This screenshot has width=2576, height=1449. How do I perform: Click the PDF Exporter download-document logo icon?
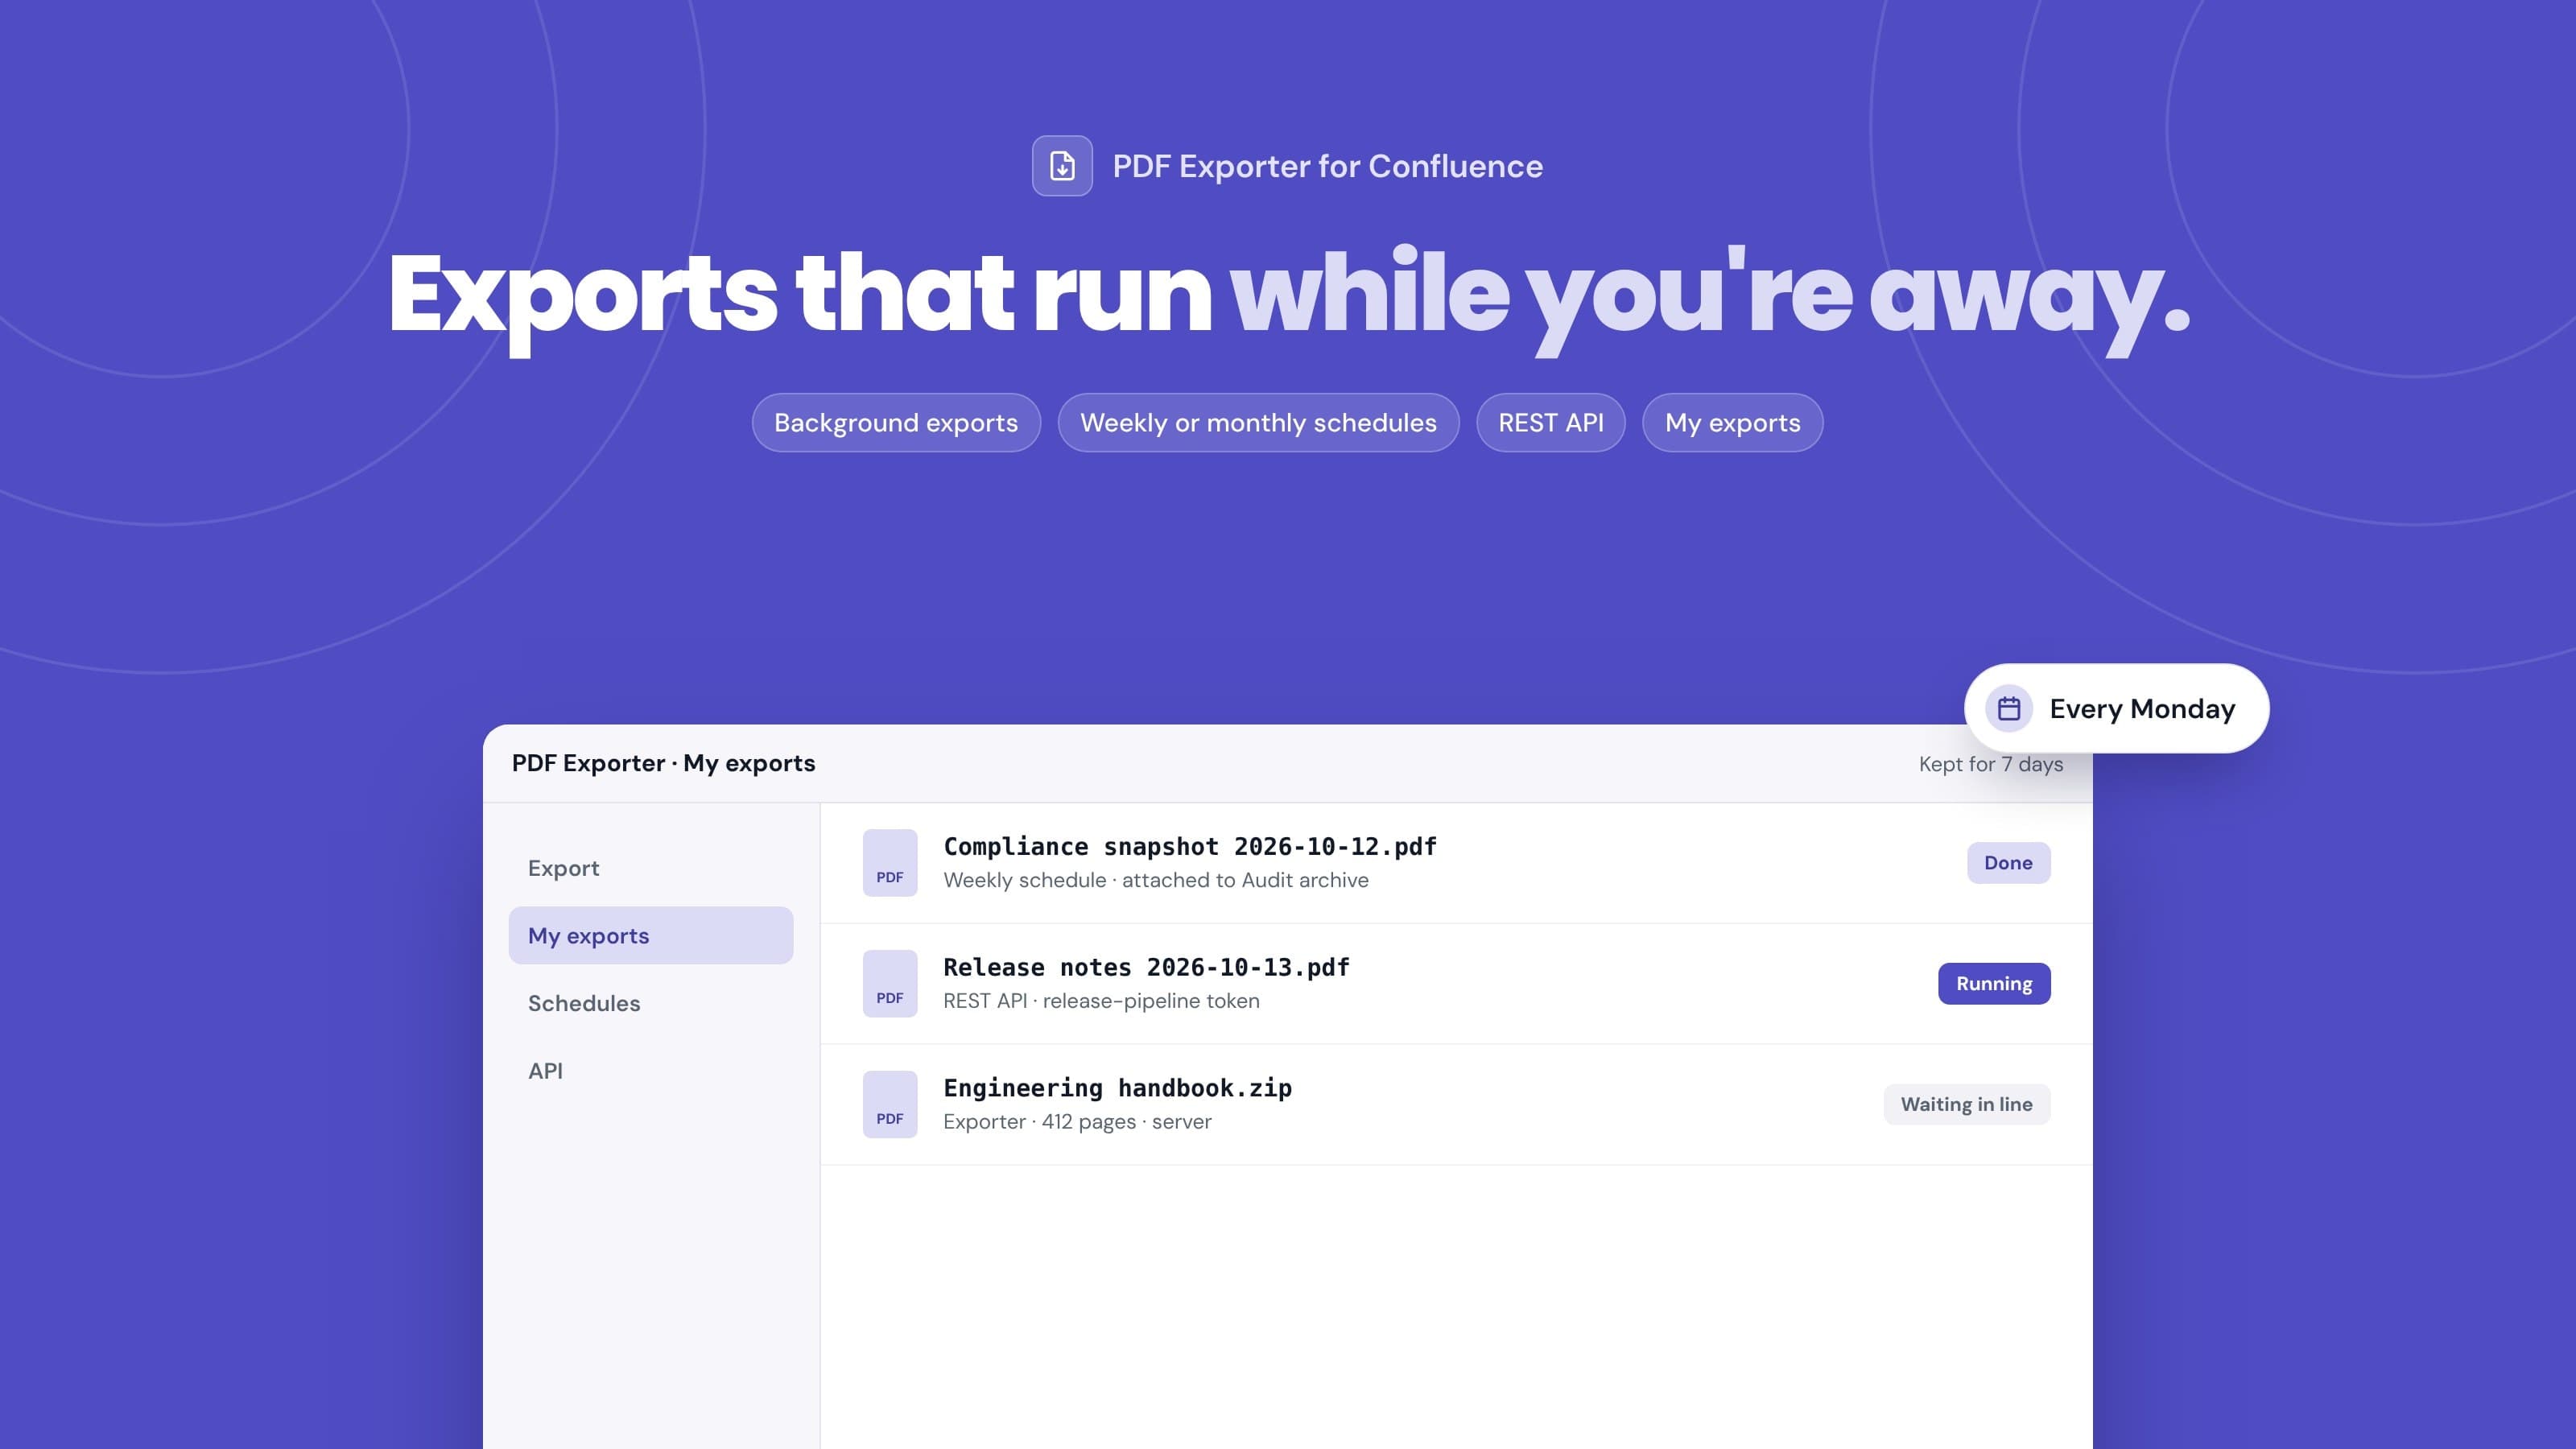point(1062,166)
